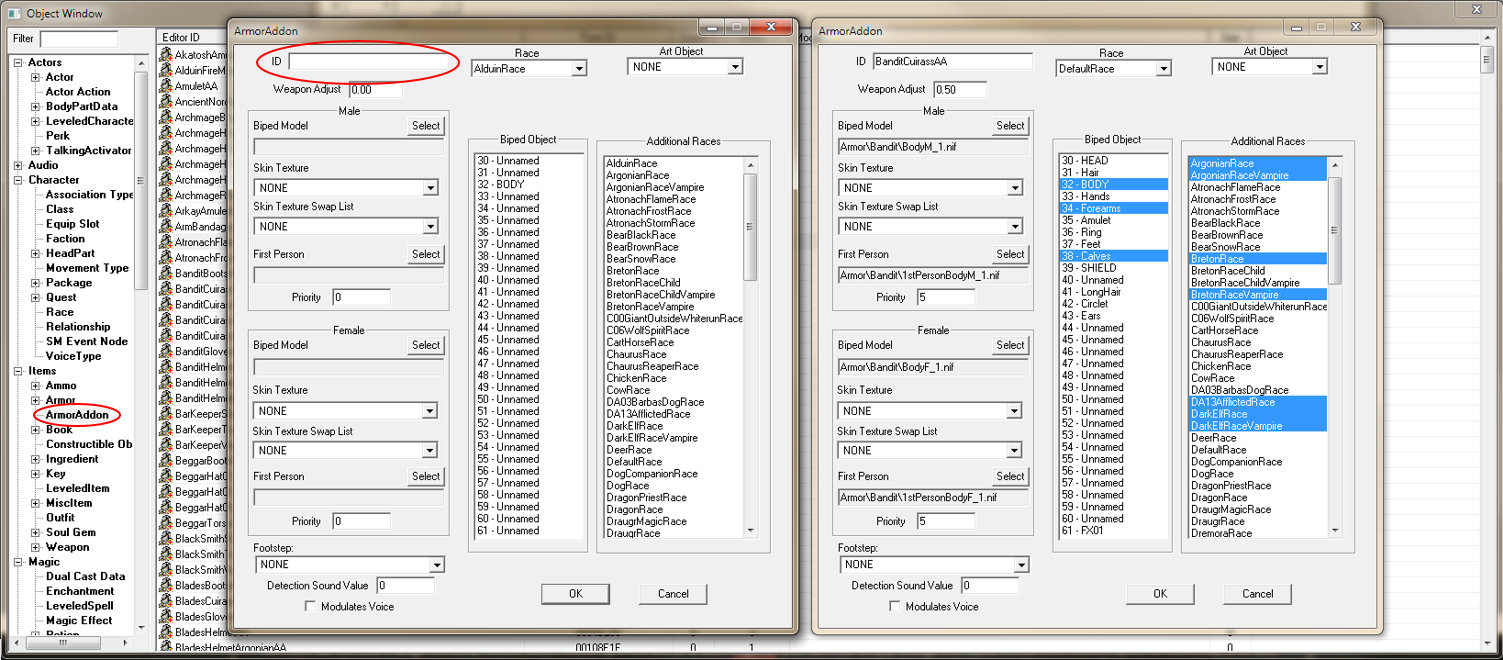Viewport: 1503px width, 660px height.
Task: Click Cancel in the BanditCuirassAA dialog
Action: click(x=1258, y=593)
